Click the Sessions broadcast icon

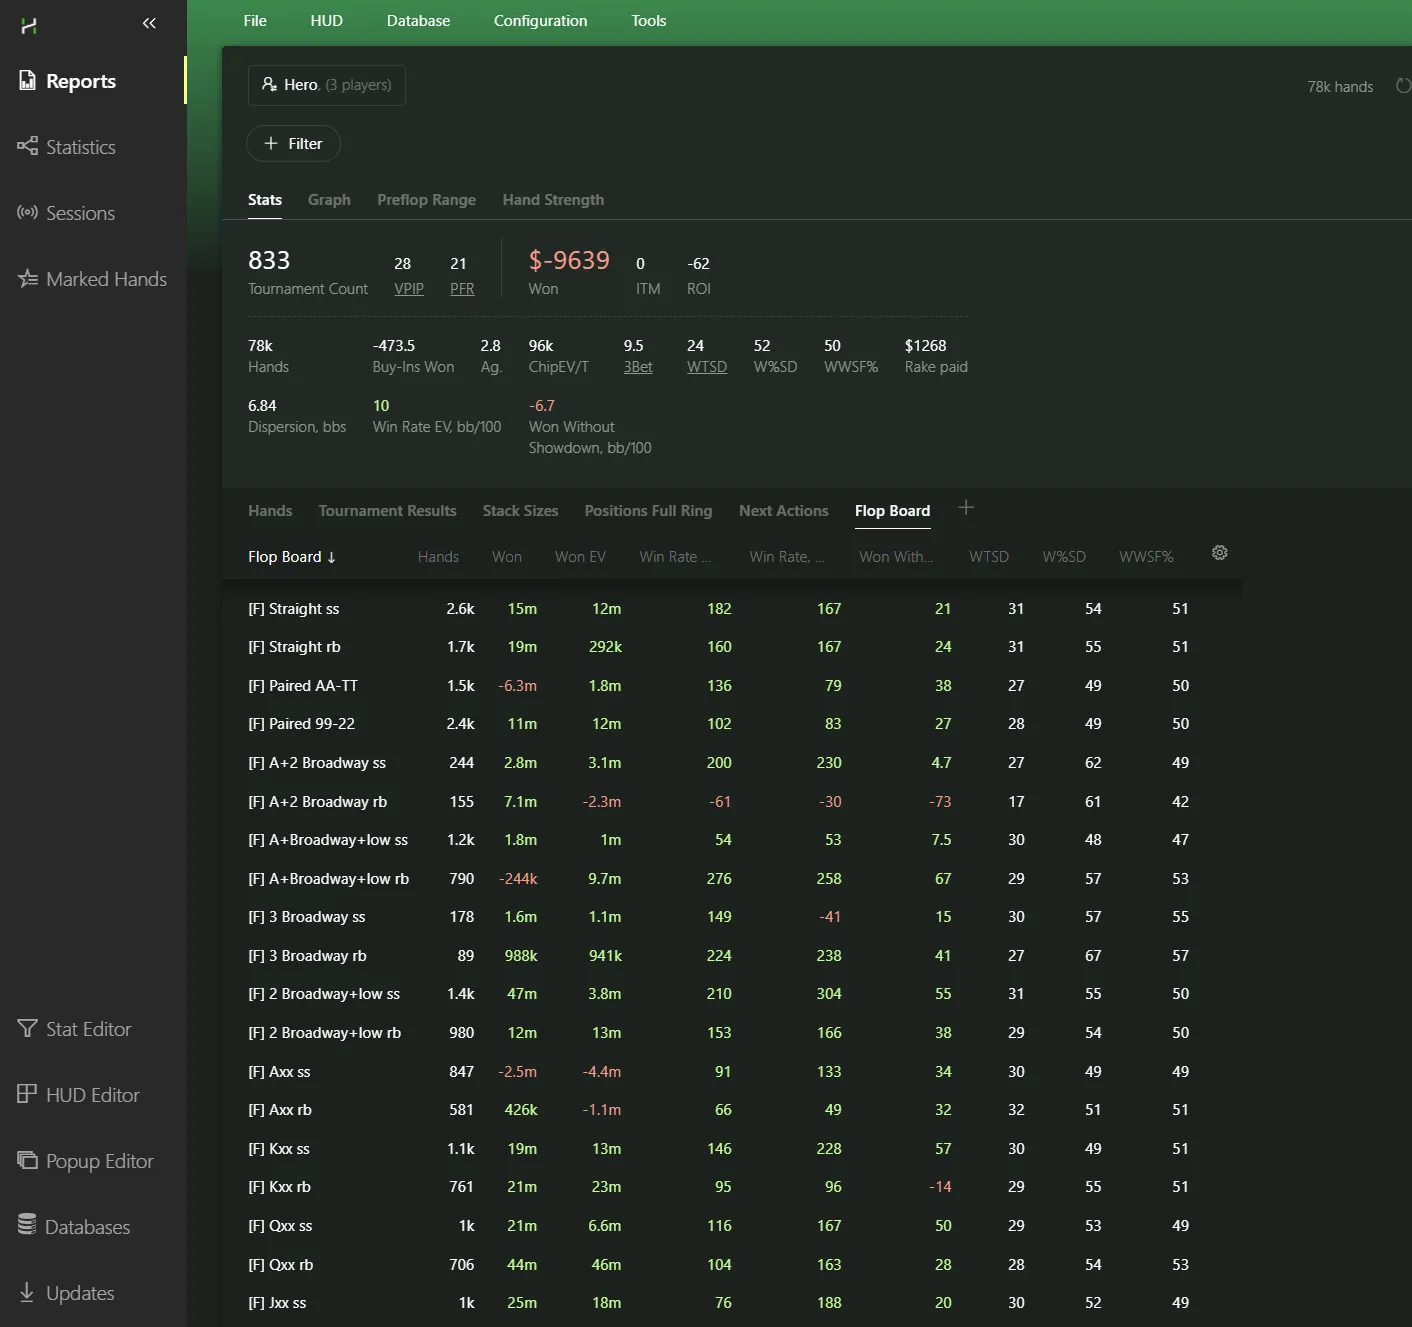(27, 212)
